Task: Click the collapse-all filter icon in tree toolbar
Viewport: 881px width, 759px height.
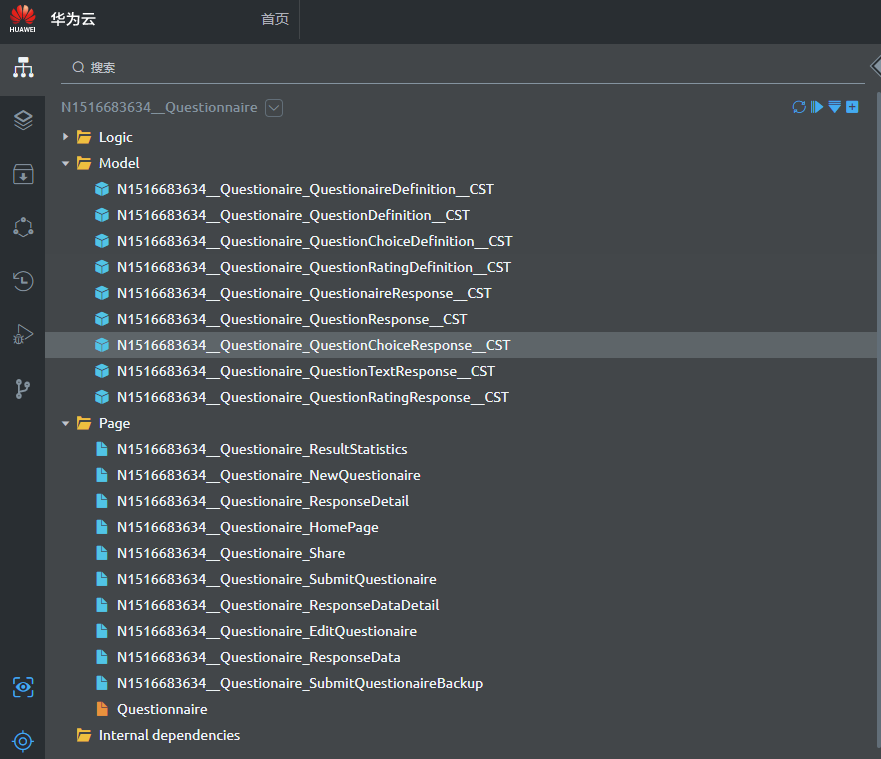Action: click(x=834, y=107)
